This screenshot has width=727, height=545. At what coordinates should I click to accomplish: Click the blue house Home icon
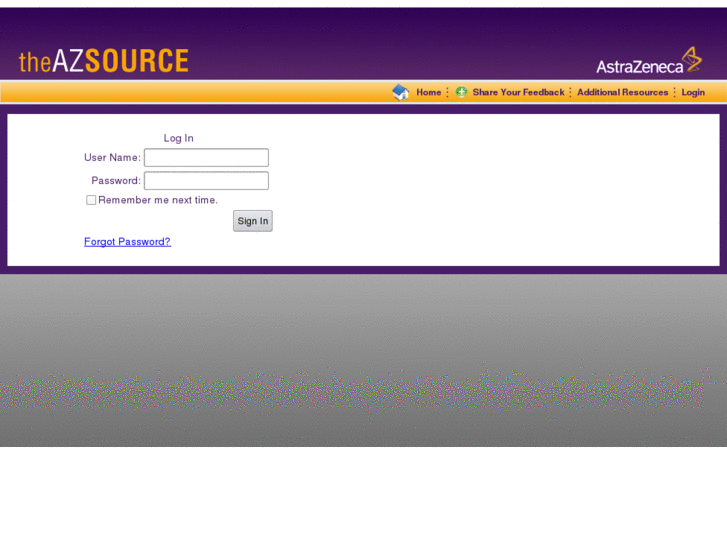coord(401,92)
